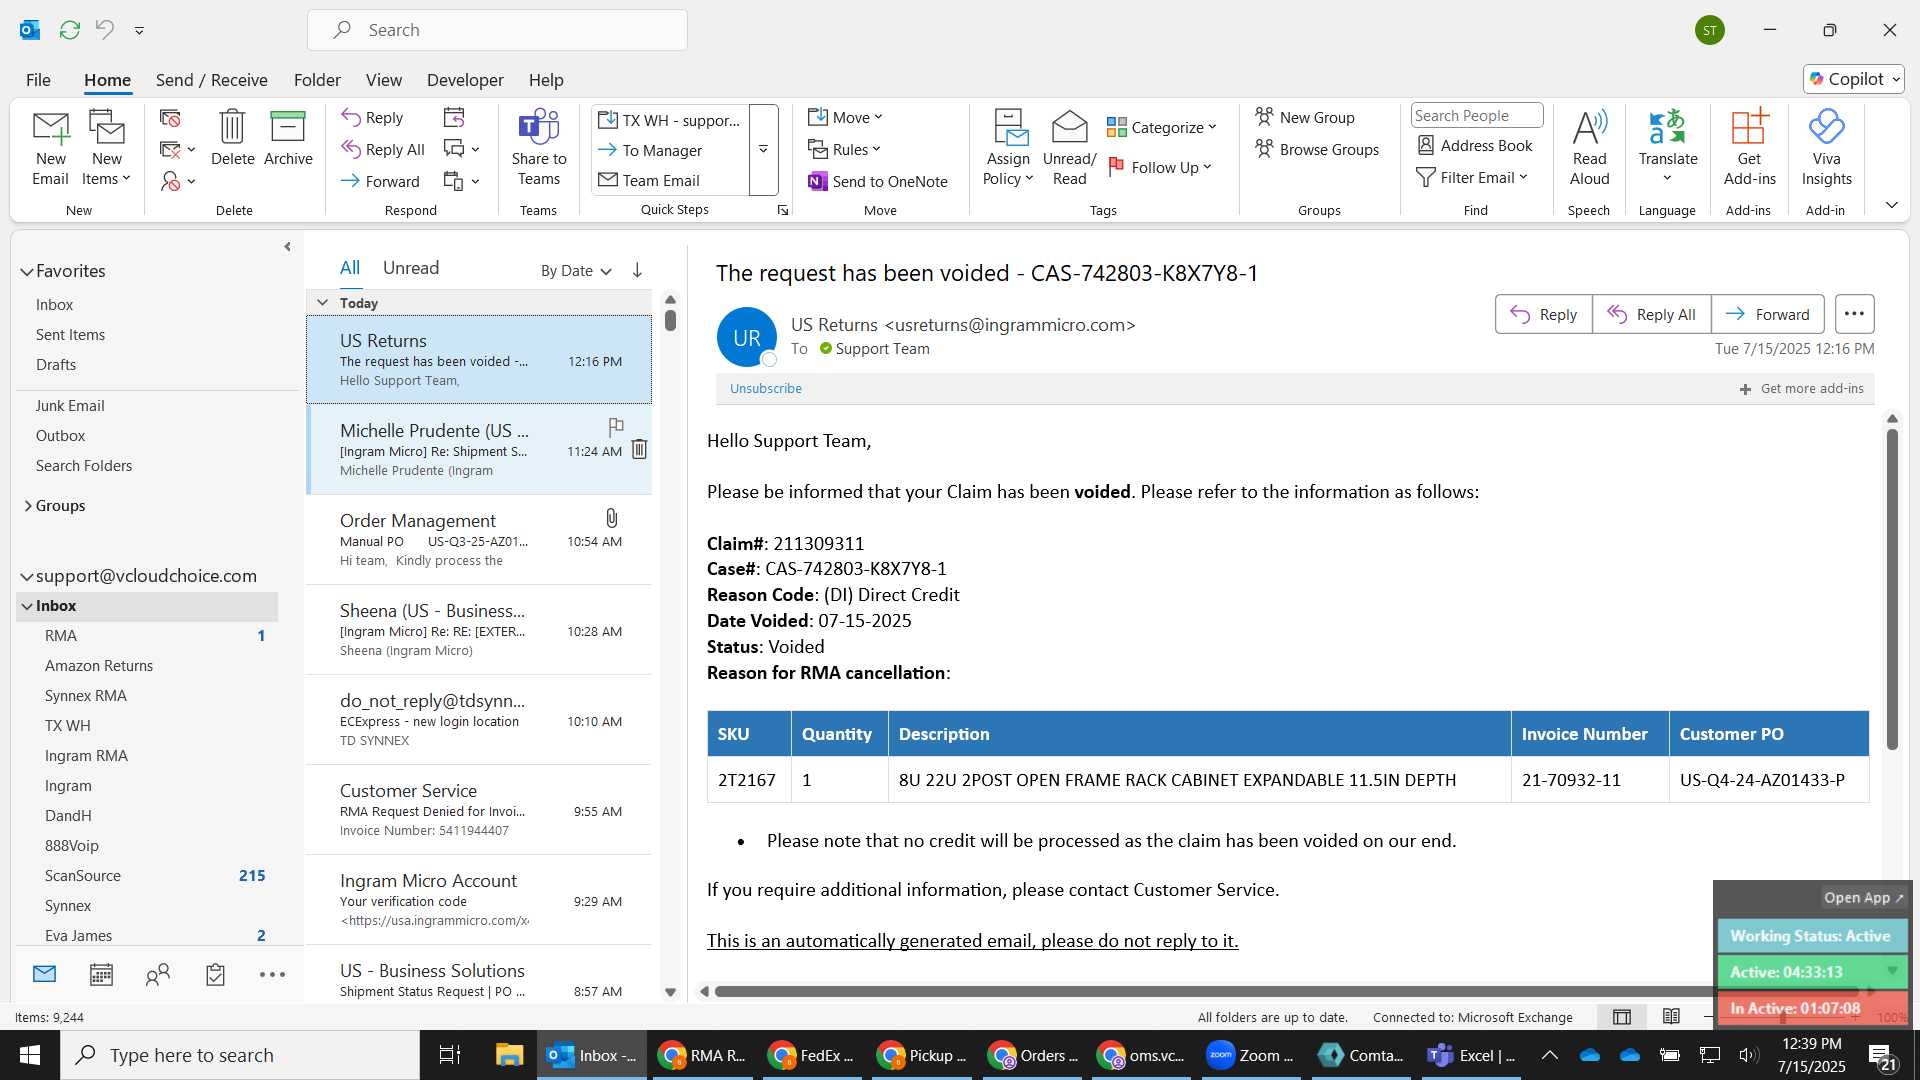Archive the selected email
Viewport: 1920px width, 1080px height.
coord(288,138)
